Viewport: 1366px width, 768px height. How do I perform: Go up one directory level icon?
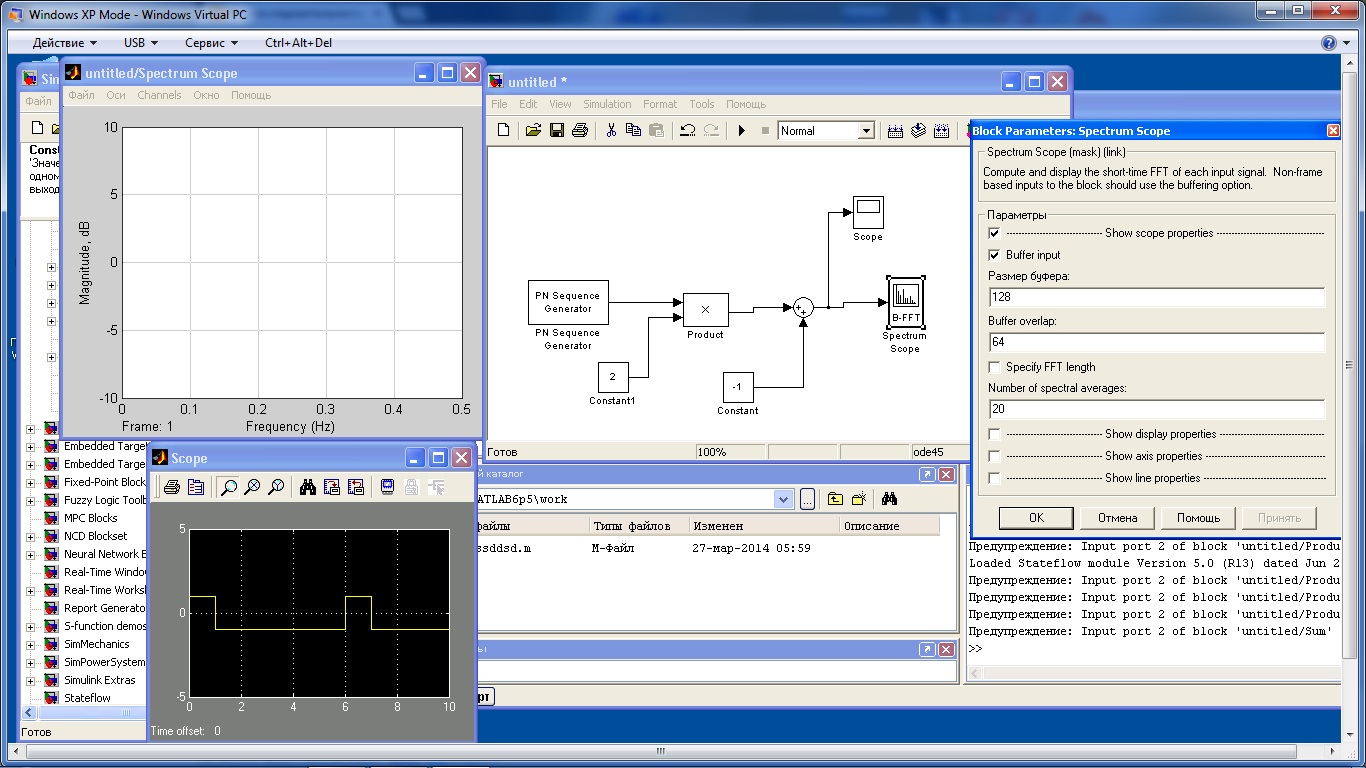(835, 498)
